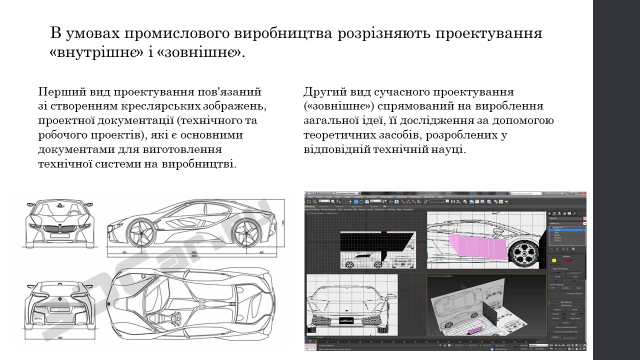Open the Modify tab in command panel
Image resolution: width=640 pixels, height=360 pixels.
[554, 213]
